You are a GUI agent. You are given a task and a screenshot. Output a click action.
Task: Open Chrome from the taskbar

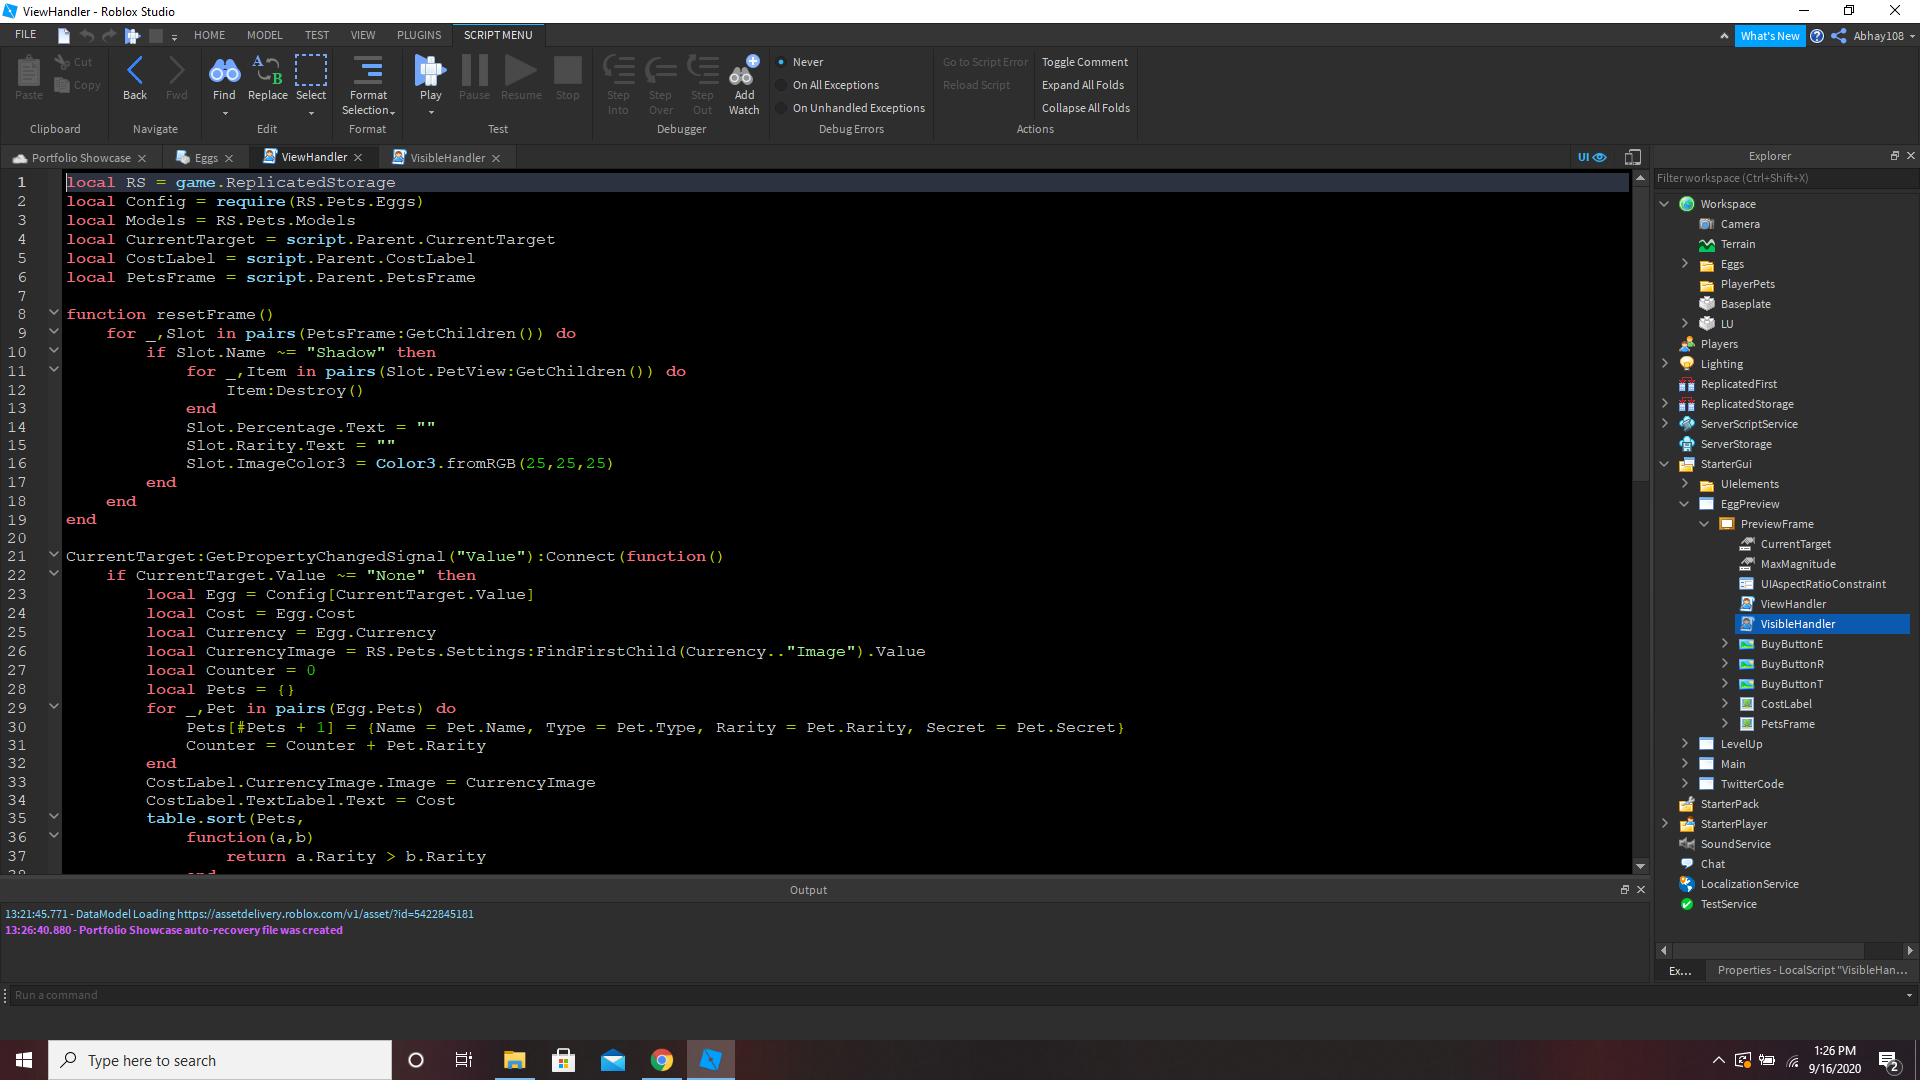(661, 1060)
